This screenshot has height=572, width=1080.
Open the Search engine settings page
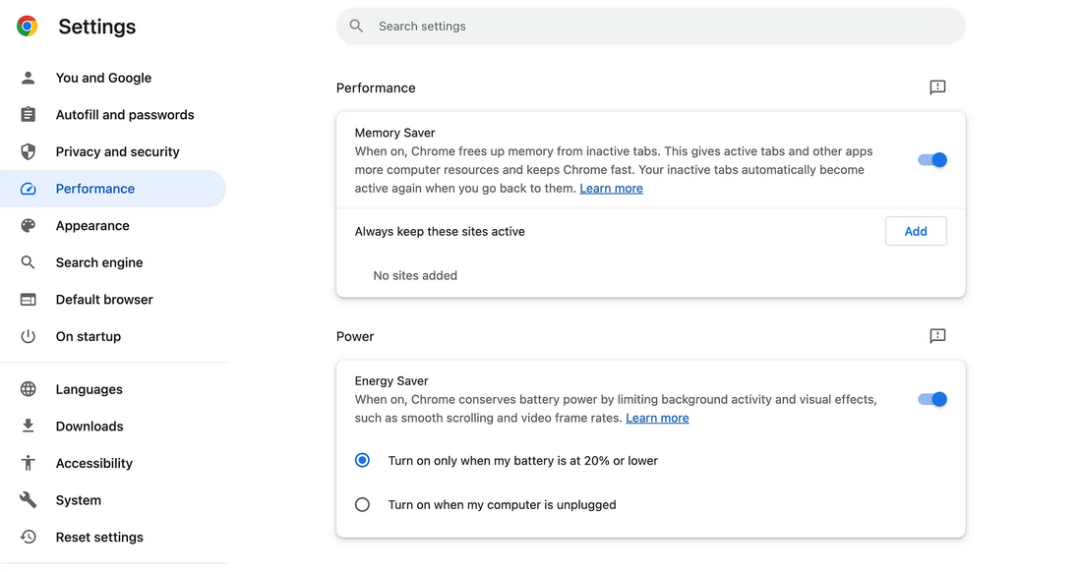99,263
